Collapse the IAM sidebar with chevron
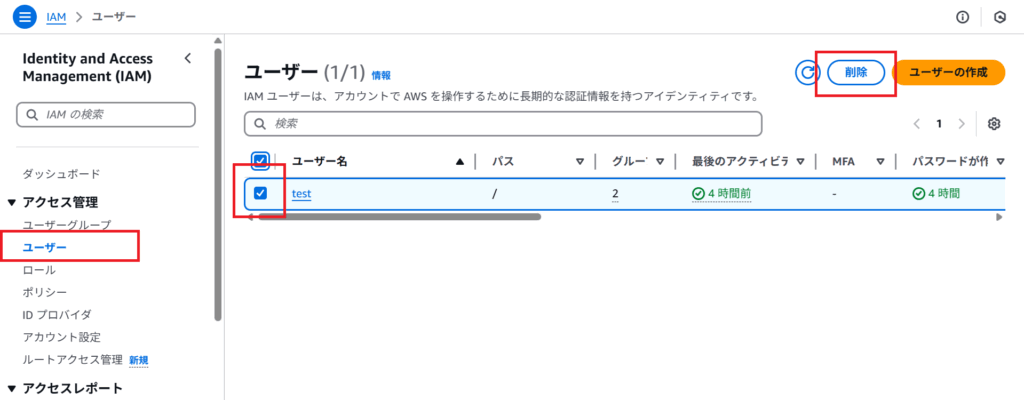 point(187,58)
